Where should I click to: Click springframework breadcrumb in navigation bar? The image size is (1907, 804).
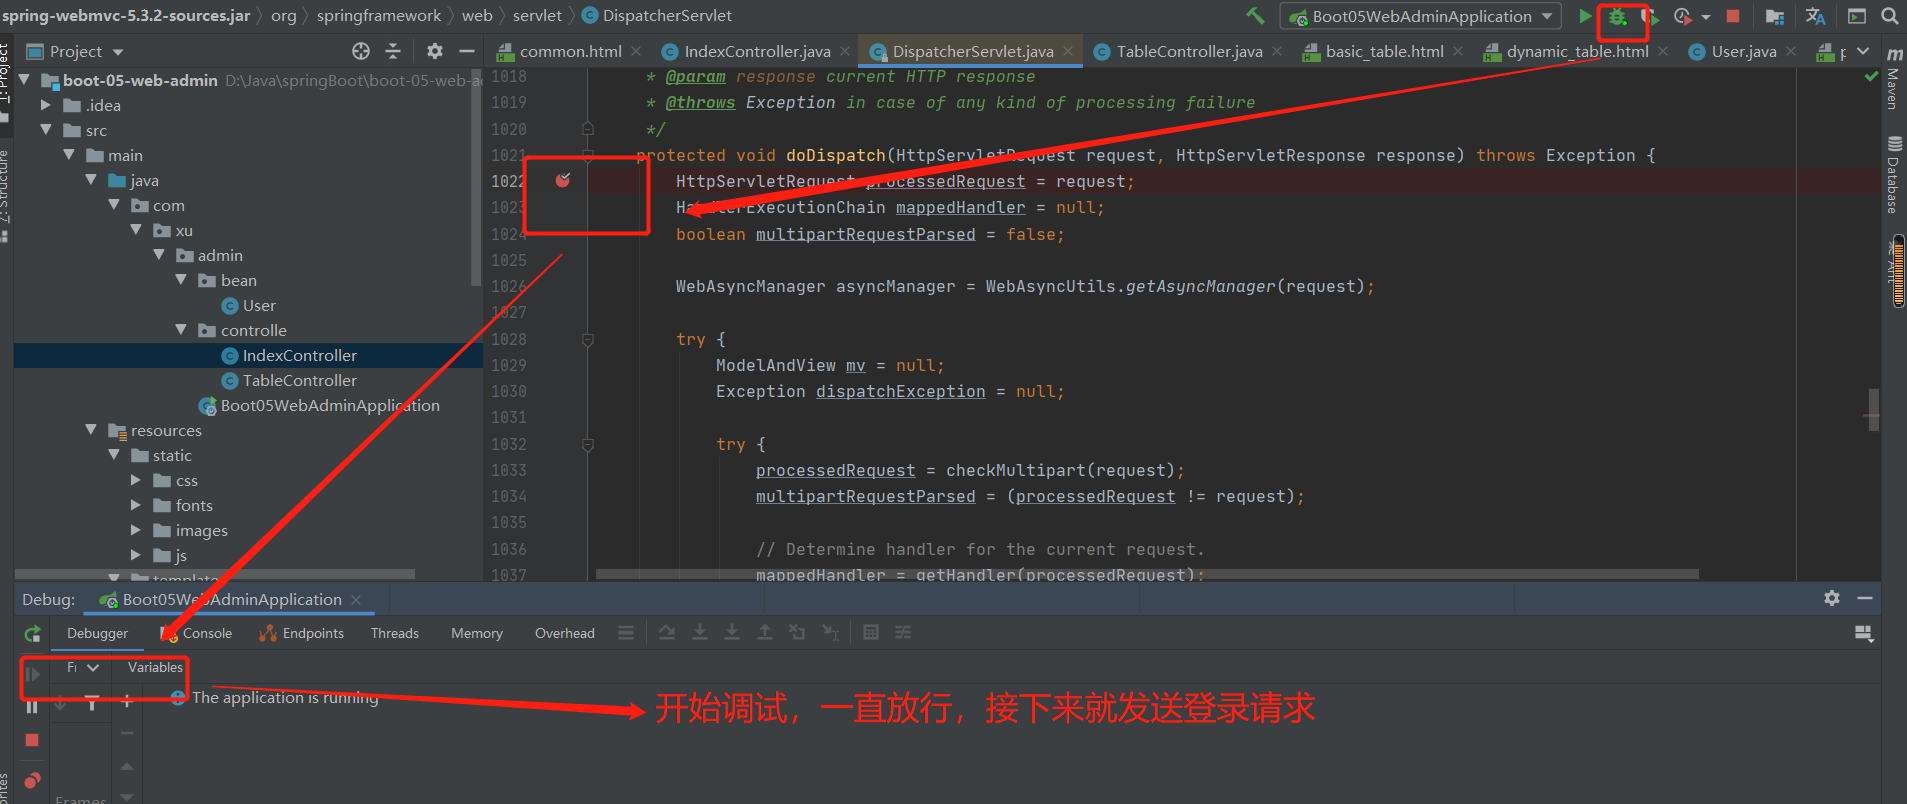click(x=379, y=16)
